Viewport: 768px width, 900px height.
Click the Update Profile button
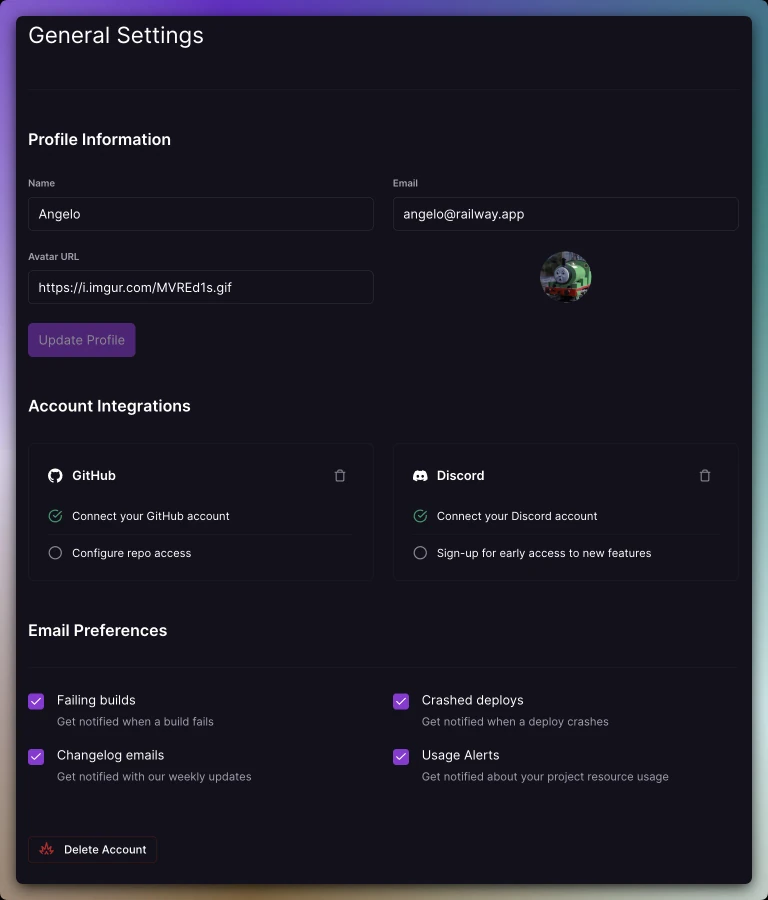(82, 340)
